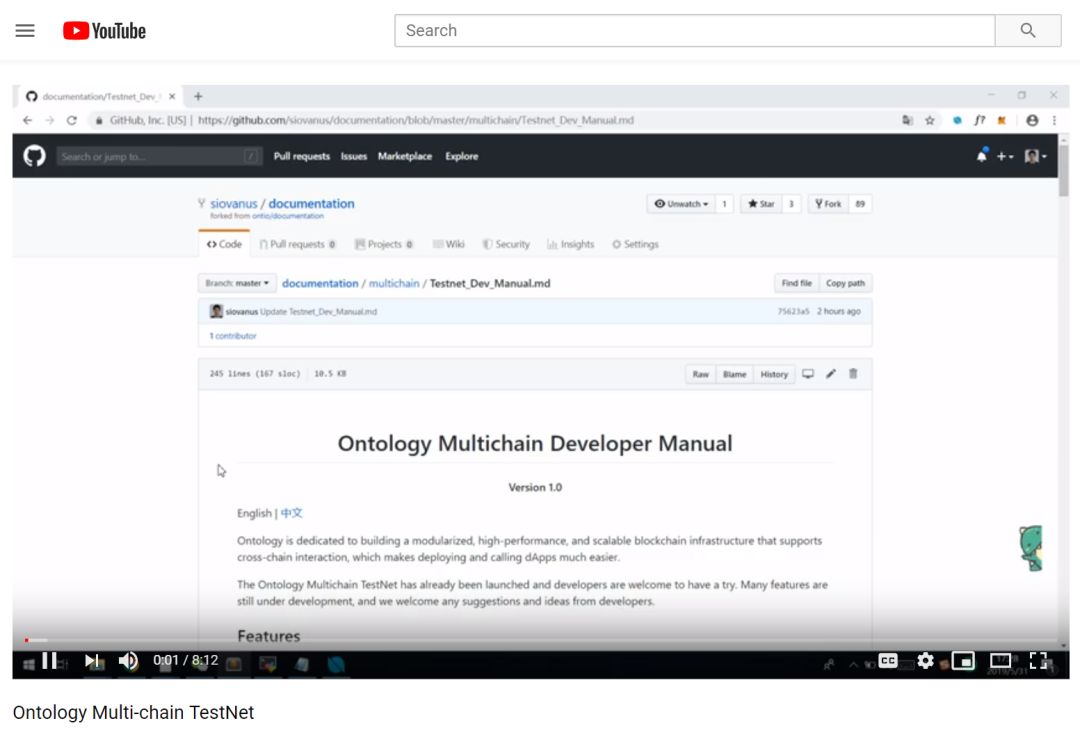Open multichain folder in breadcrumb
The height and width of the screenshot is (737, 1080).
pos(394,283)
